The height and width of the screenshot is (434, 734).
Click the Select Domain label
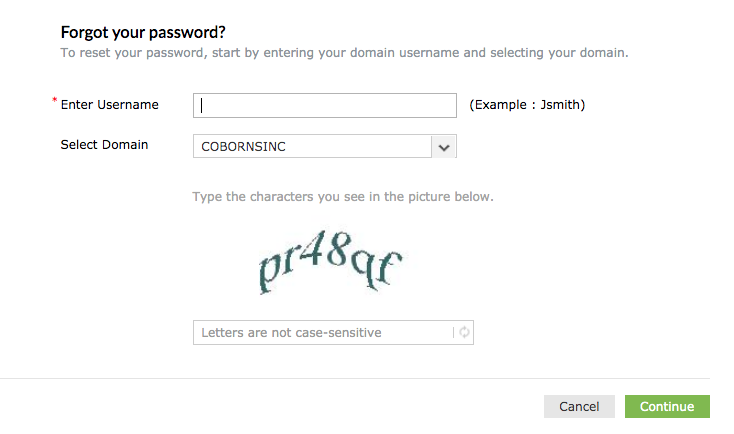(104, 145)
